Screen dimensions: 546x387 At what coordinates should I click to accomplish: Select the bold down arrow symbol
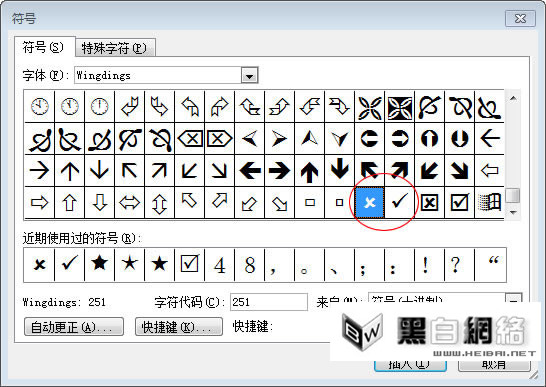[340, 170]
